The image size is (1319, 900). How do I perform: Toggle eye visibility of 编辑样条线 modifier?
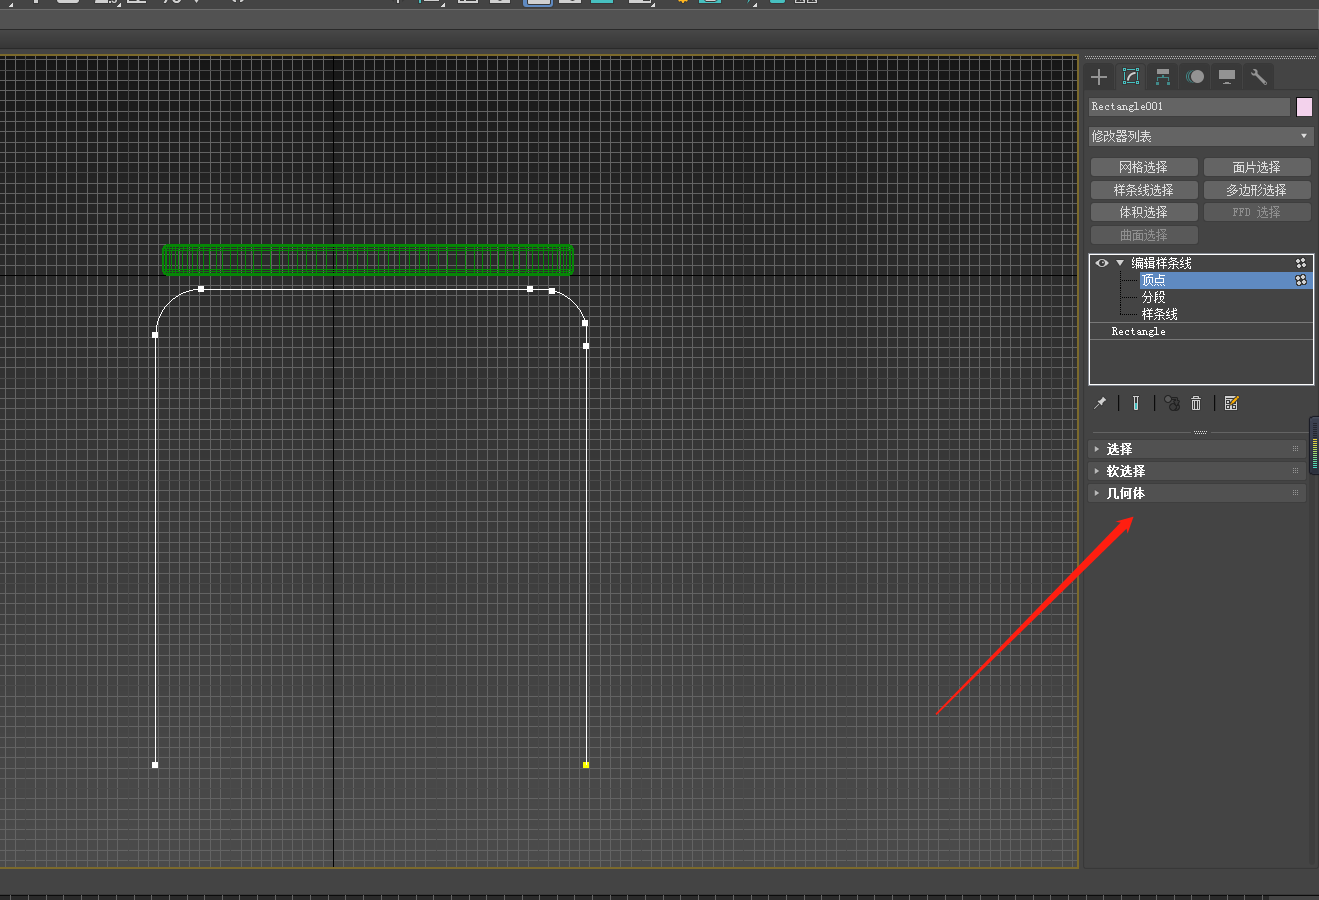pyautogui.click(x=1102, y=263)
